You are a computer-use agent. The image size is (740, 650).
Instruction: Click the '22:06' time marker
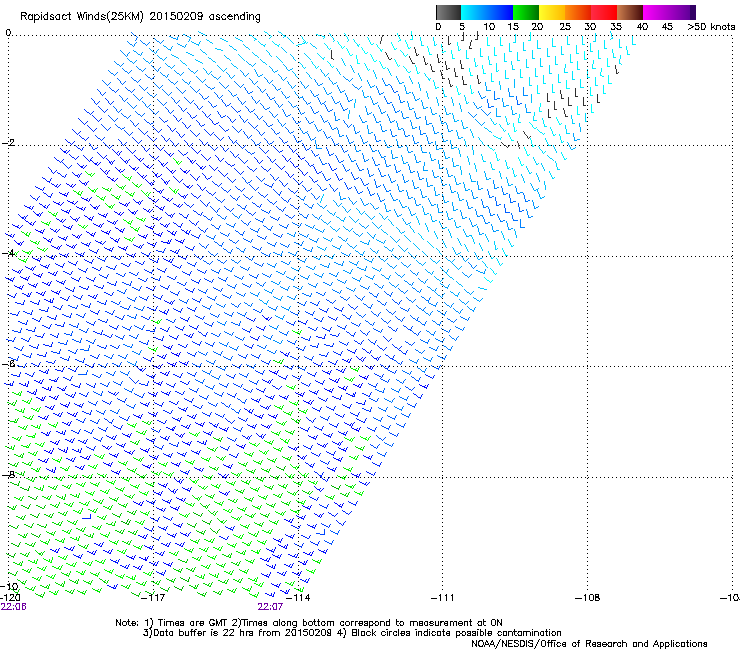(x=13, y=607)
